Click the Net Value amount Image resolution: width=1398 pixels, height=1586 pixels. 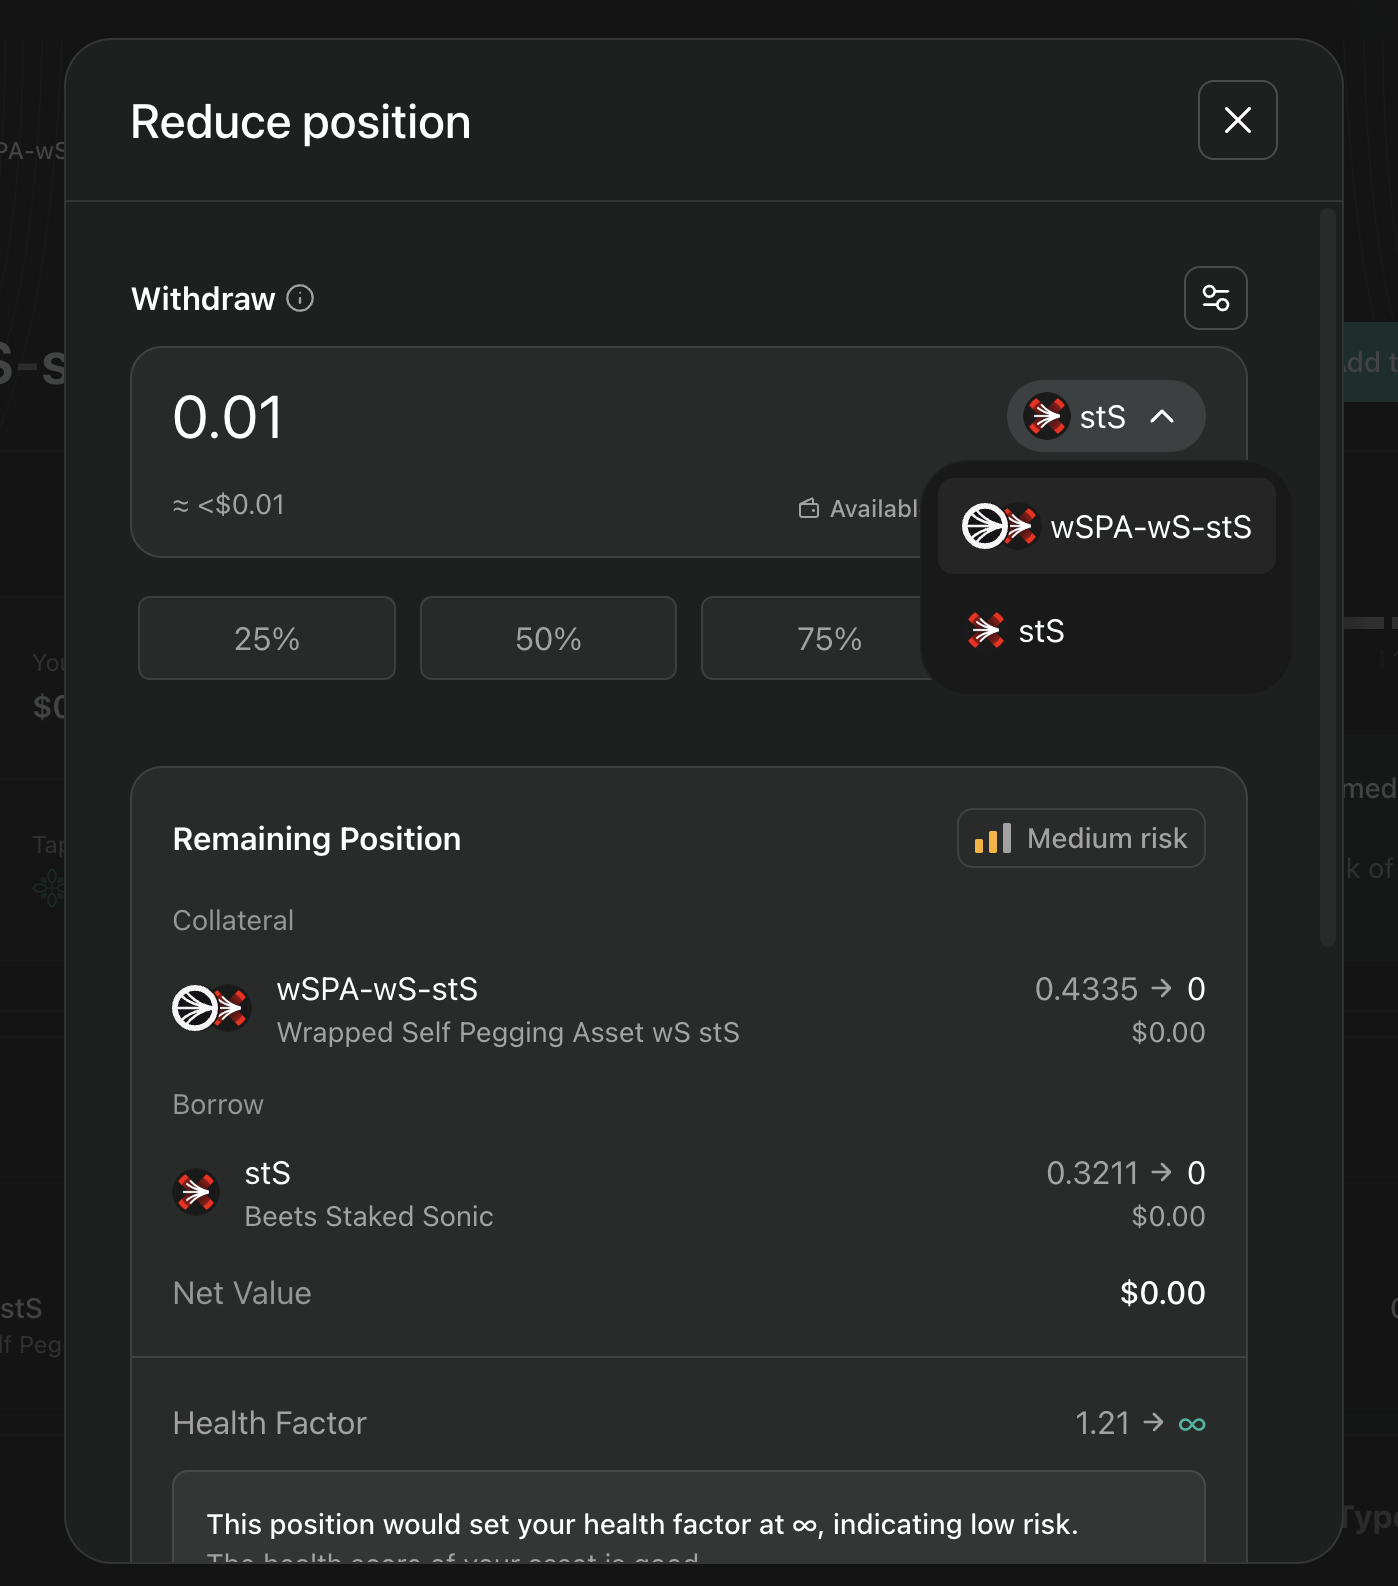click(x=1162, y=1293)
